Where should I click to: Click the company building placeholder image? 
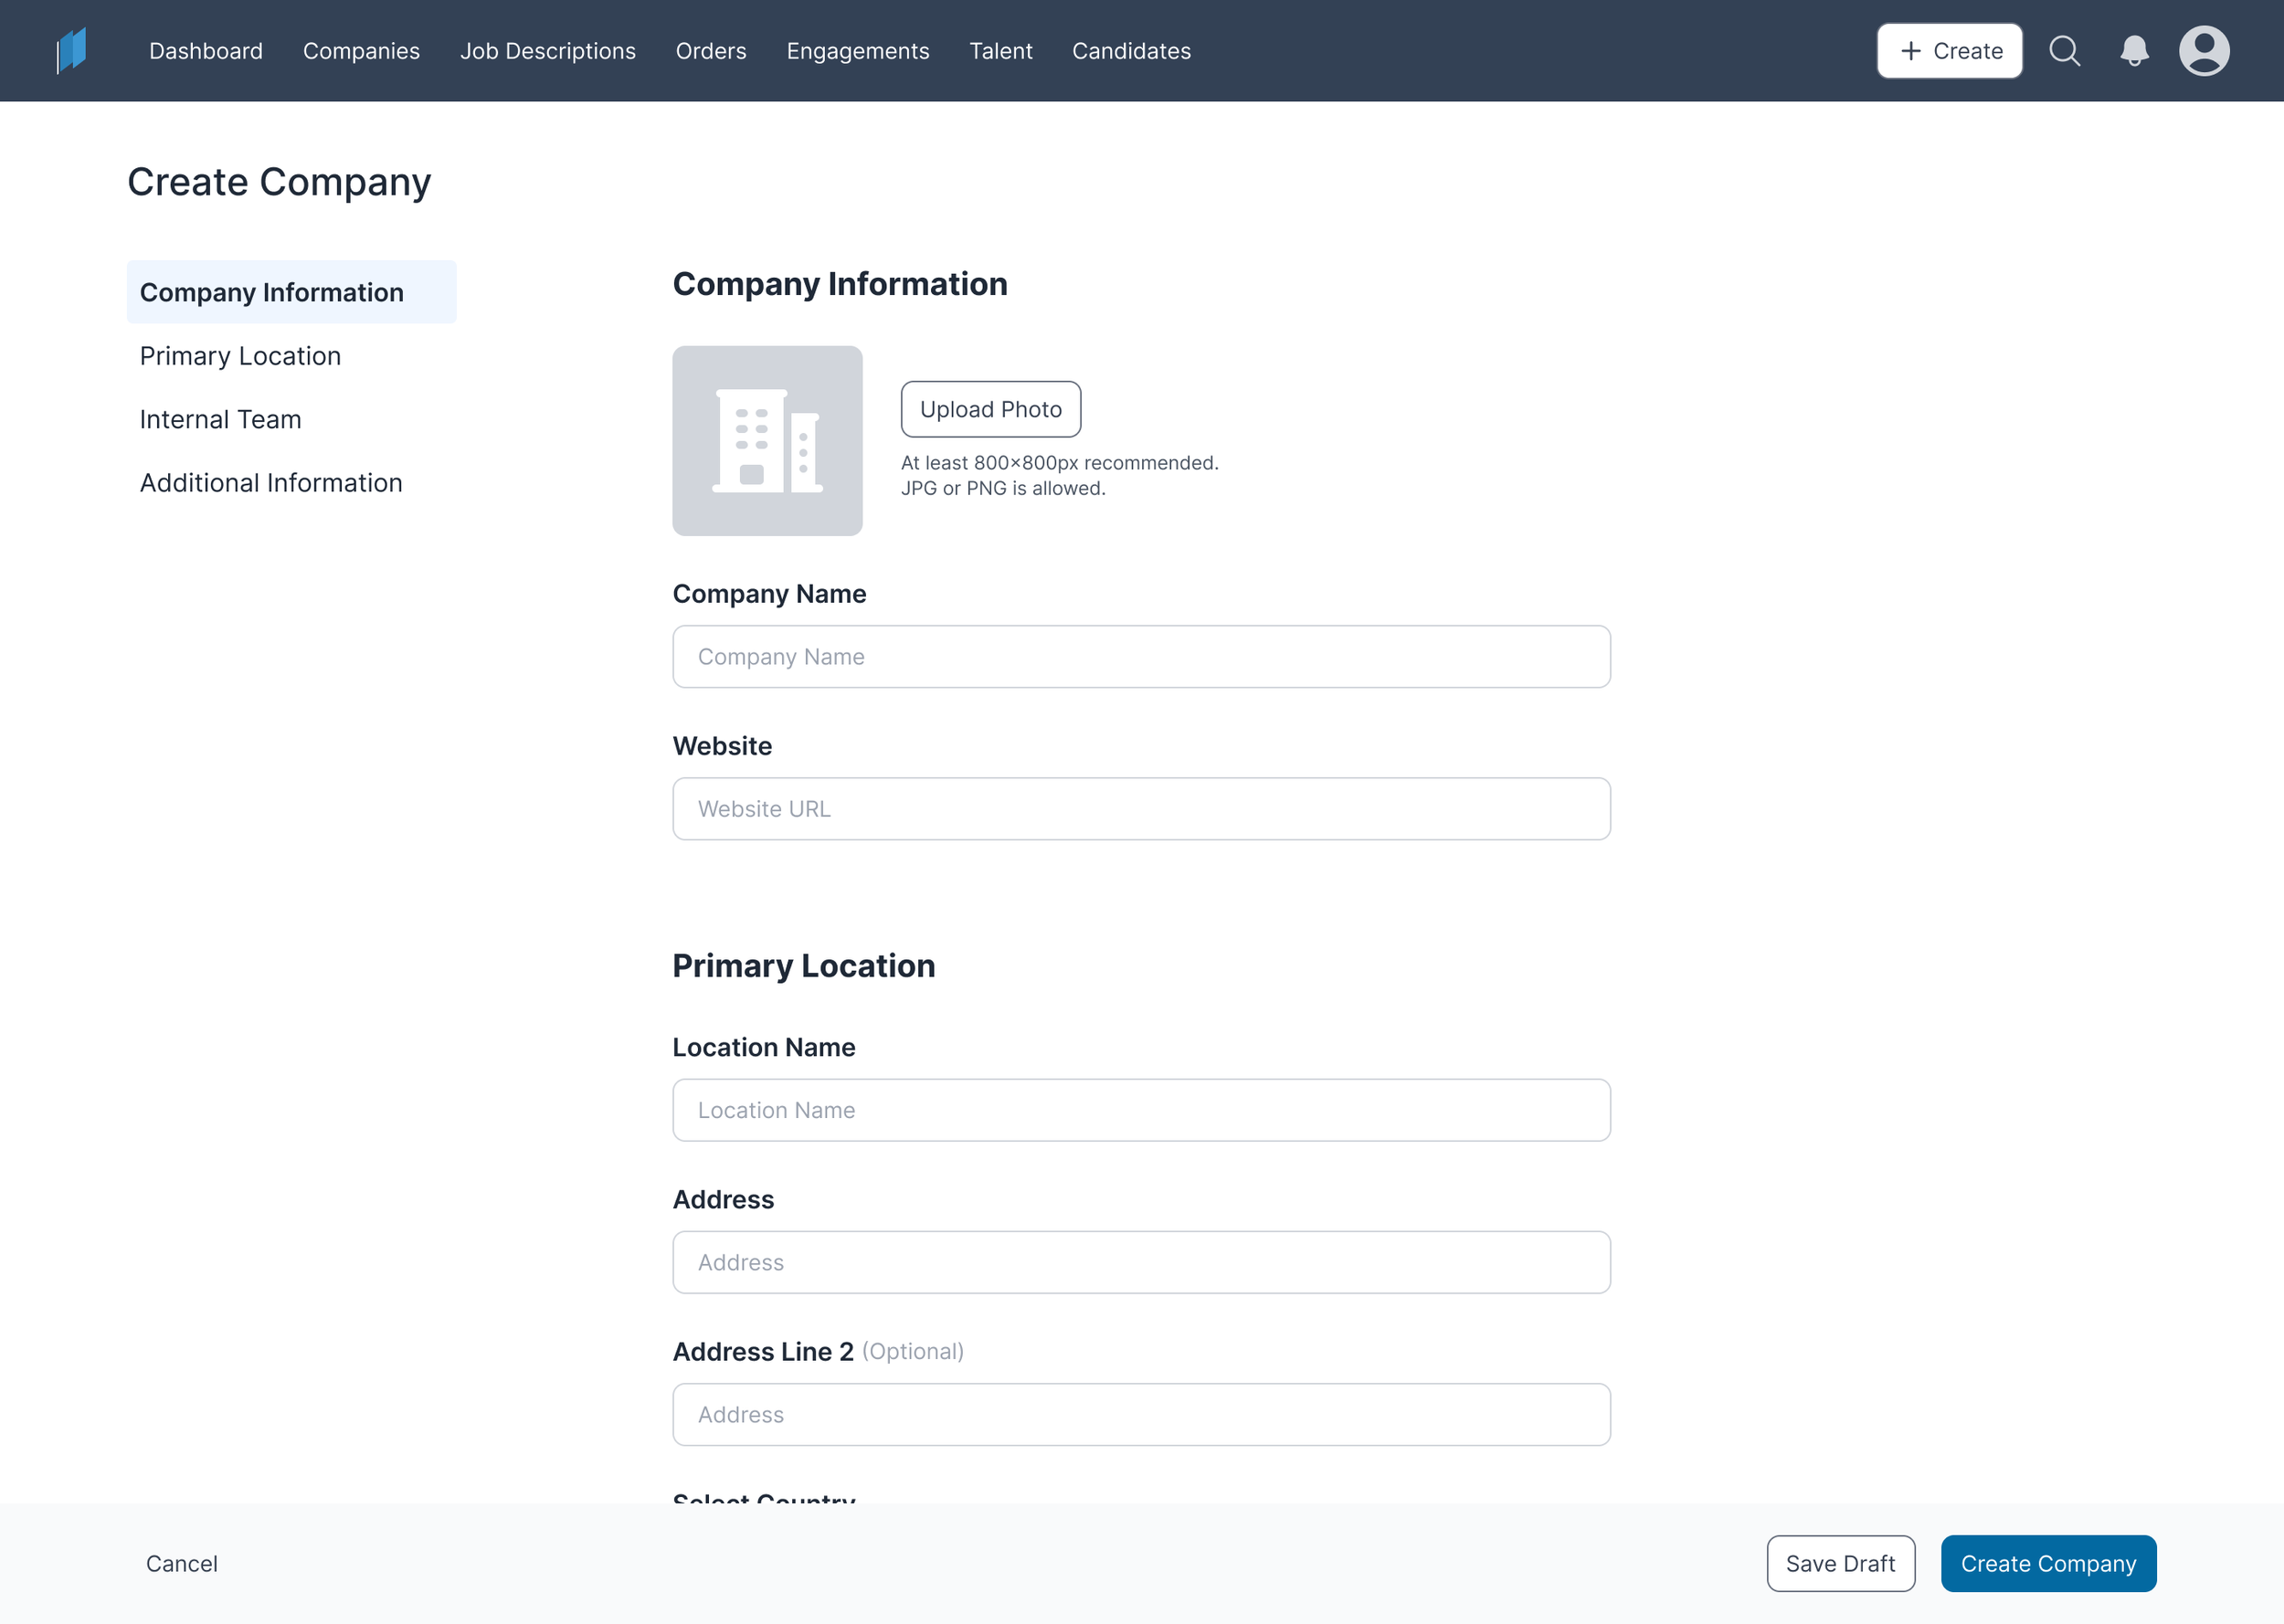coord(767,441)
